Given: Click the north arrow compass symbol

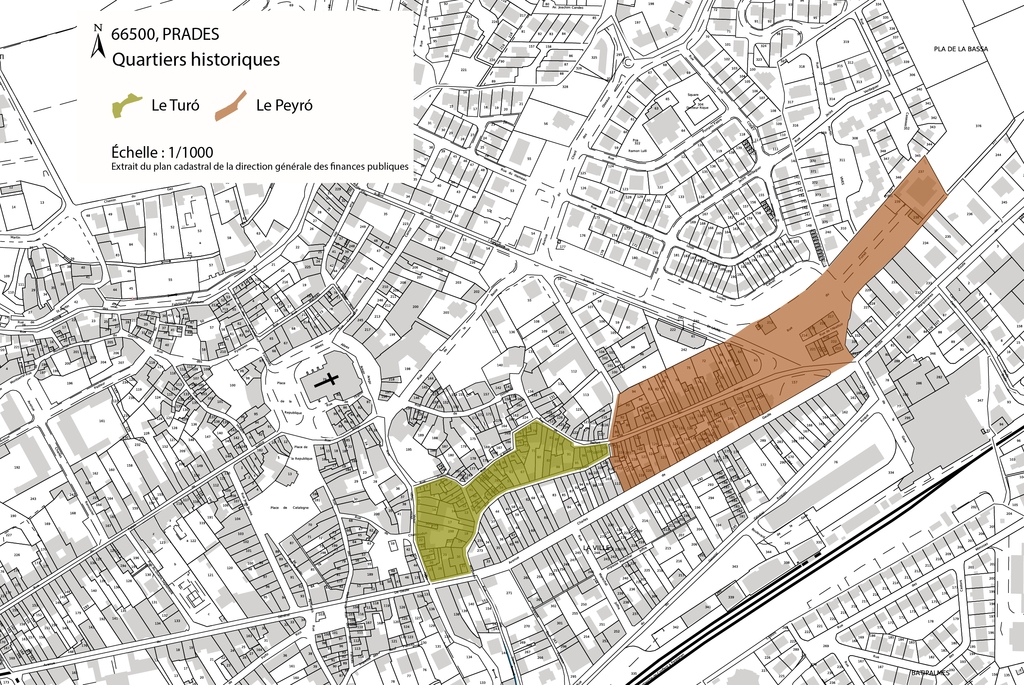Looking at the screenshot, I should pyautogui.click(x=98, y=42).
